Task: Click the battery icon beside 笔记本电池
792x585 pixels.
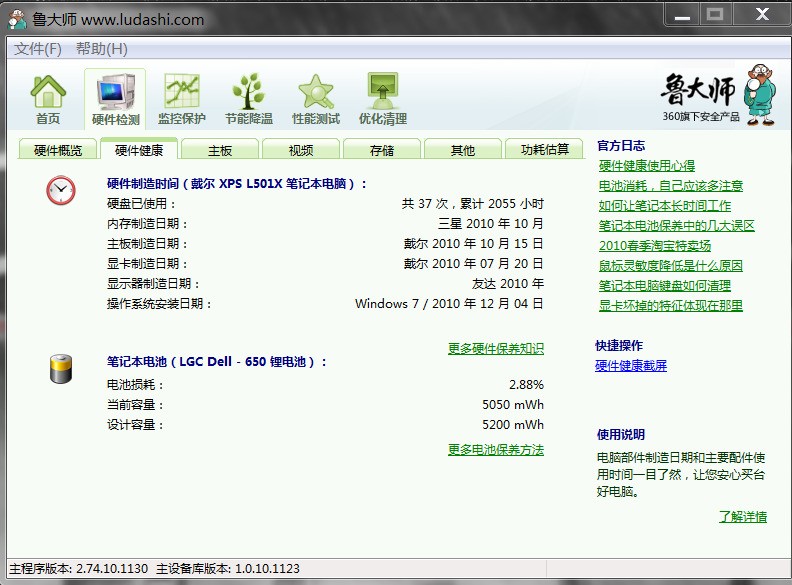Action: pyautogui.click(x=61, y=369)
